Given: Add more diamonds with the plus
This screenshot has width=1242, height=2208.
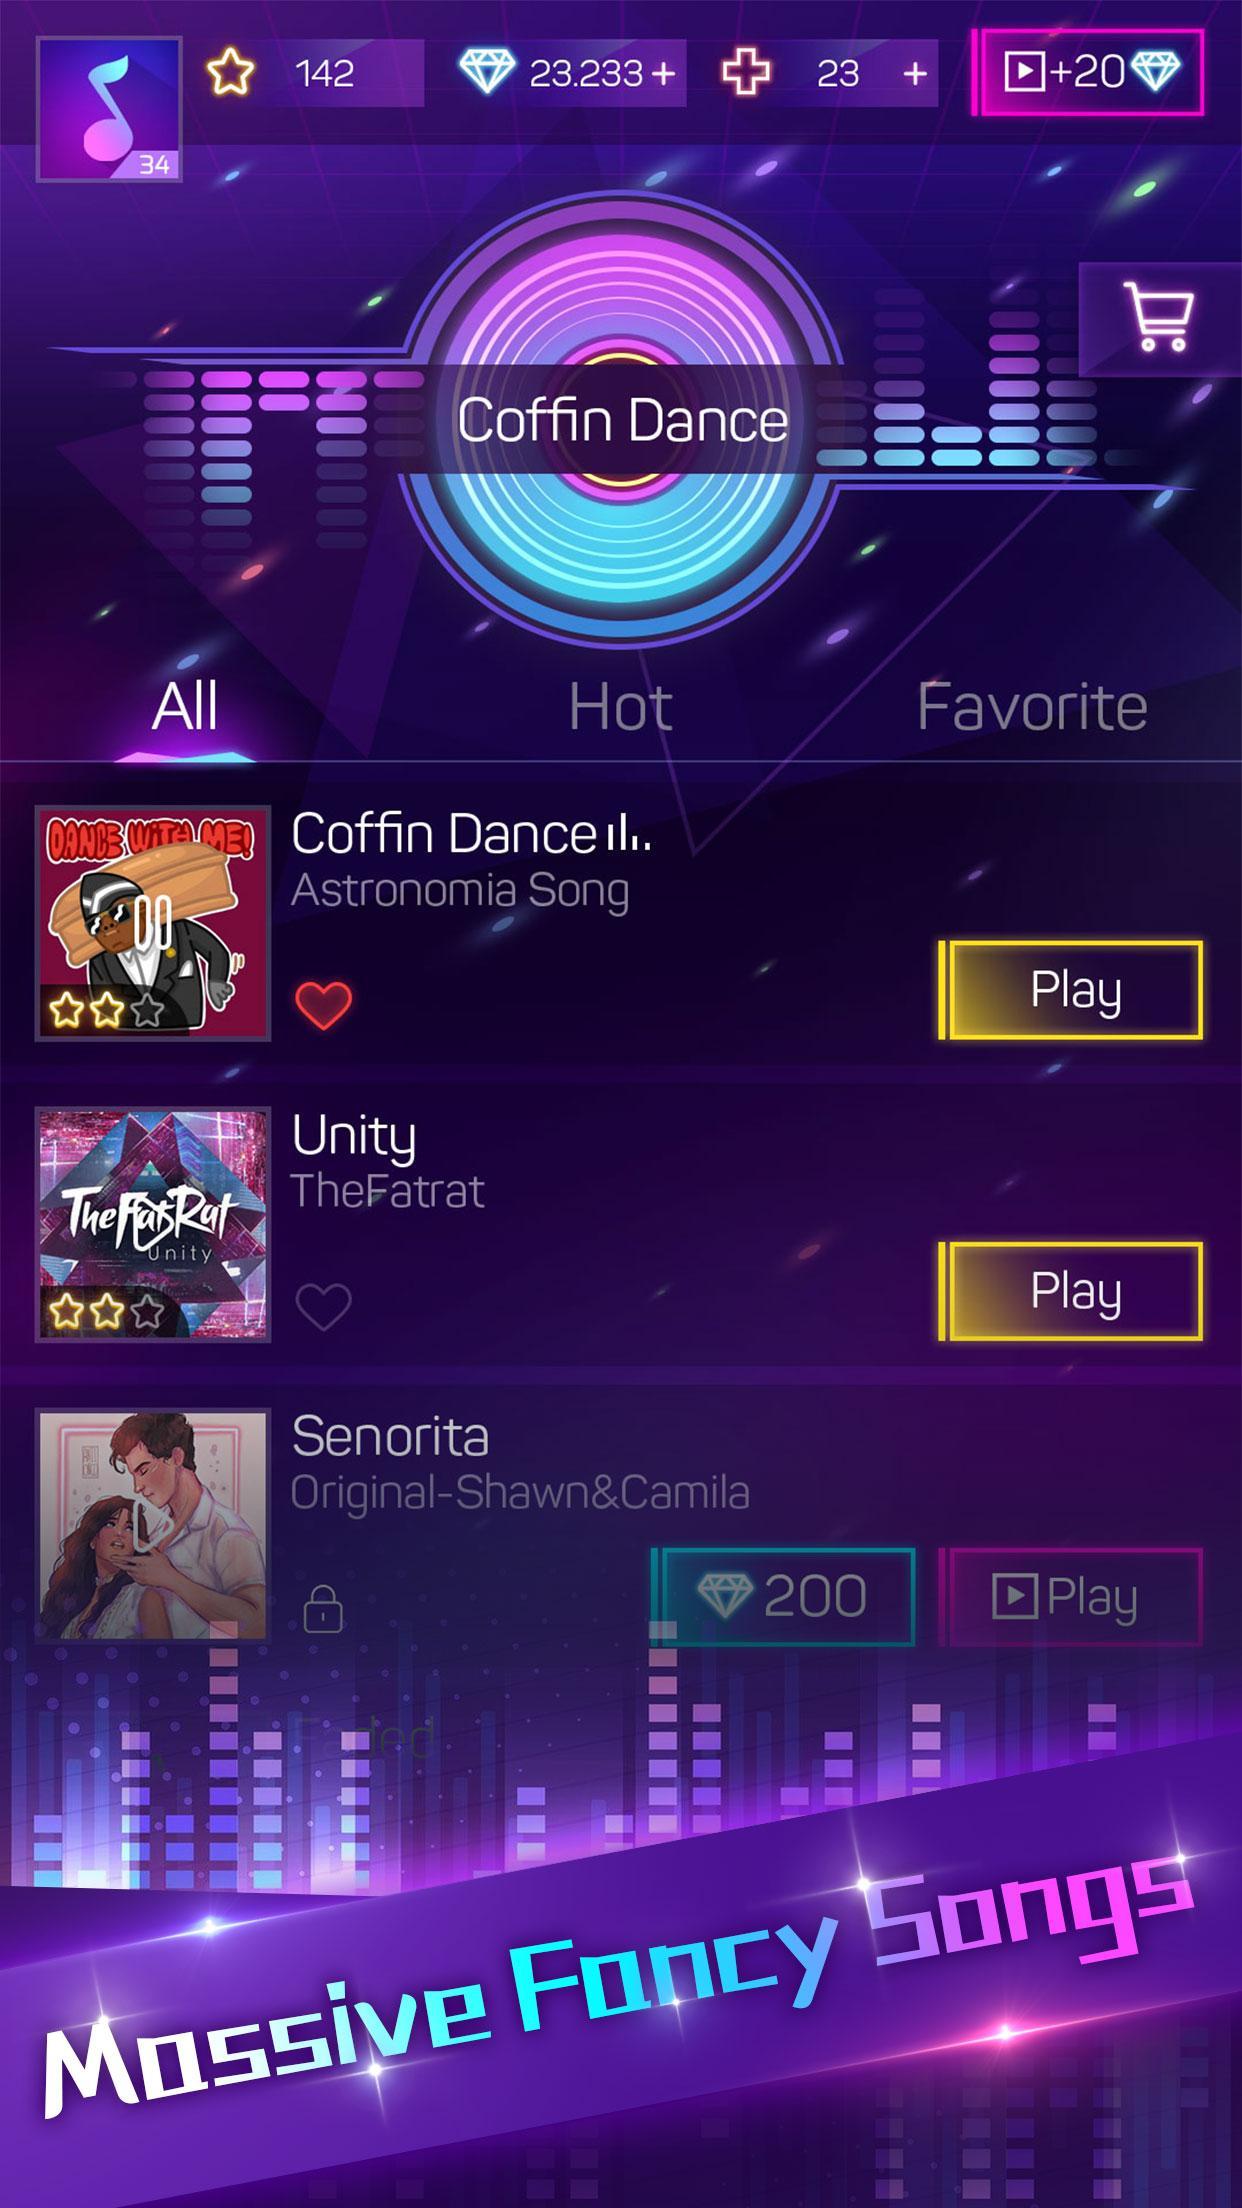Looking at the screenshot, I should tap(663, 72).
